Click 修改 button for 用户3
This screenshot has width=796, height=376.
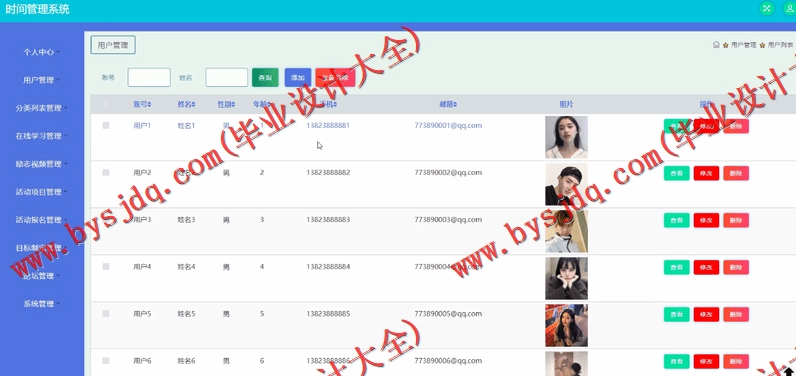[706, 220]
